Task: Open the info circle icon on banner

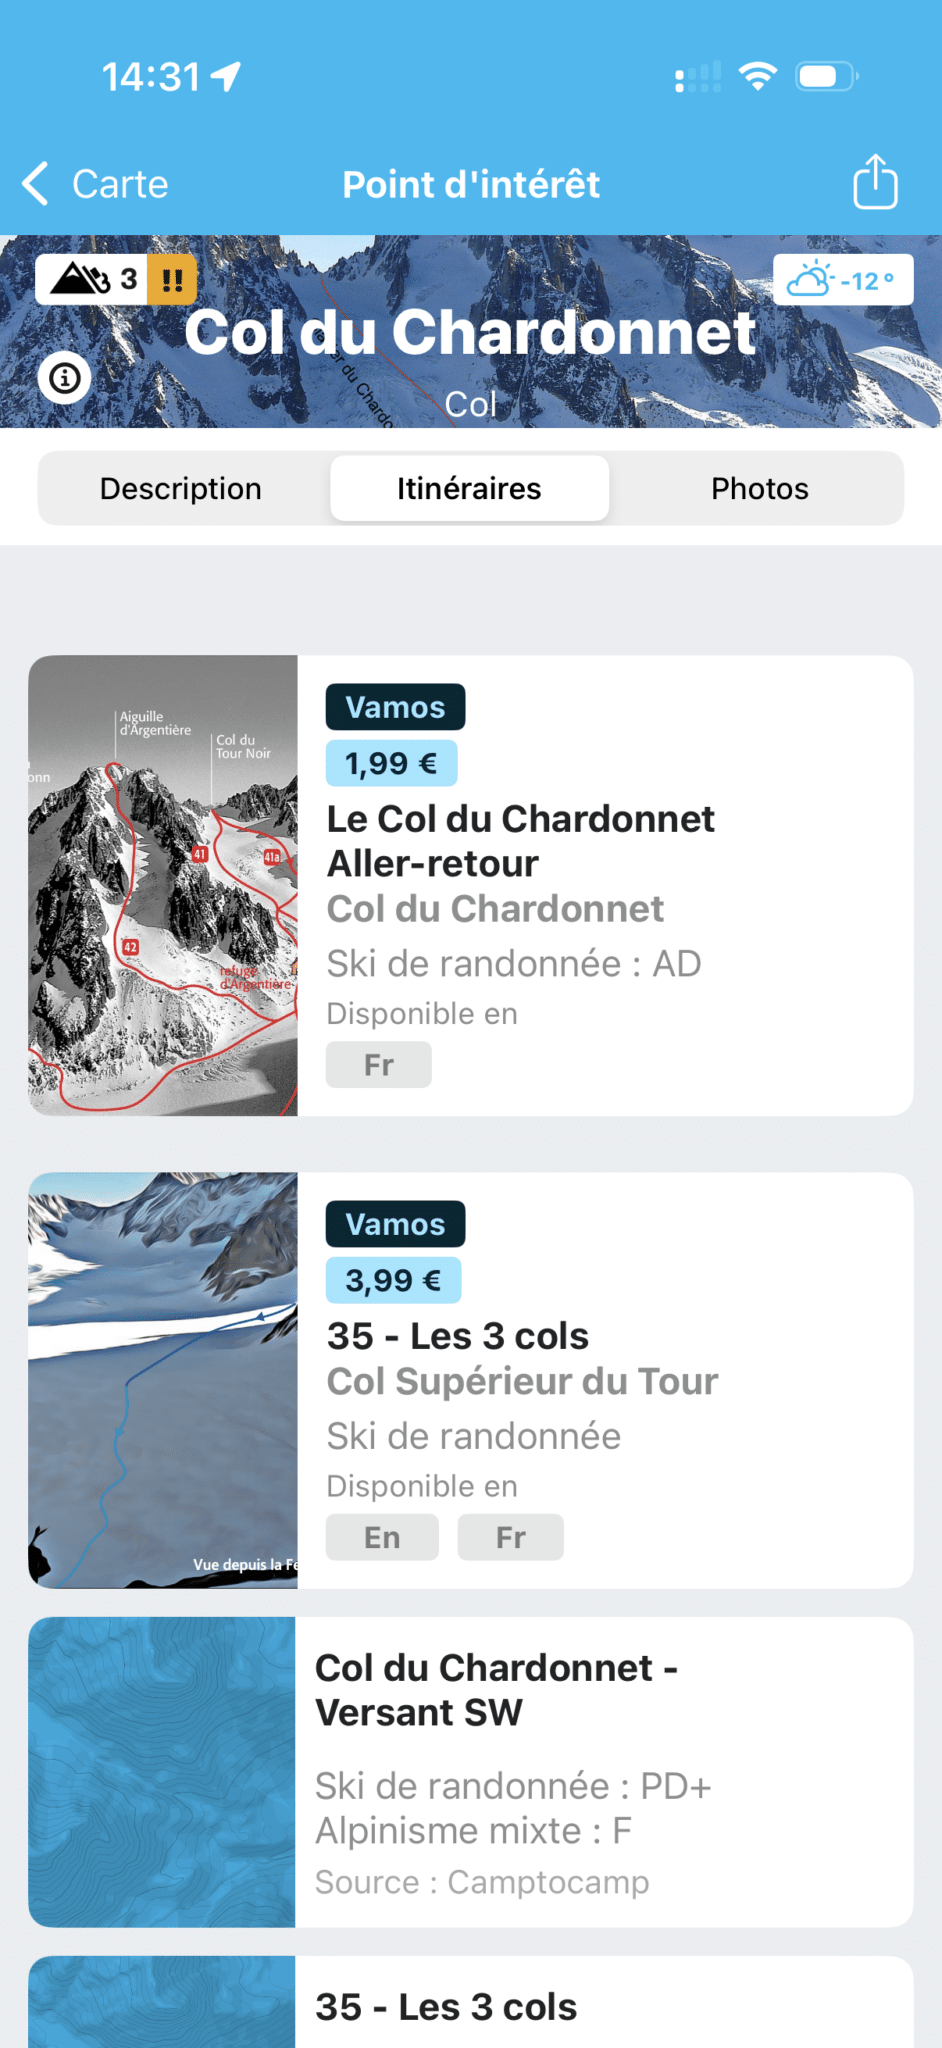Action: [65, 378]
